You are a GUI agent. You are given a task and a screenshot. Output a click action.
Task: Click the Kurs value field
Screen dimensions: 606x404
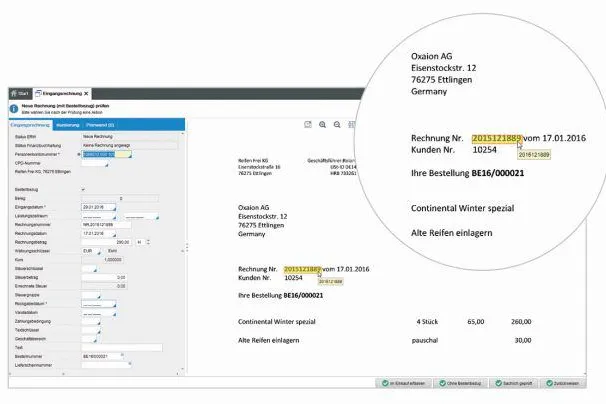point(102,260)
